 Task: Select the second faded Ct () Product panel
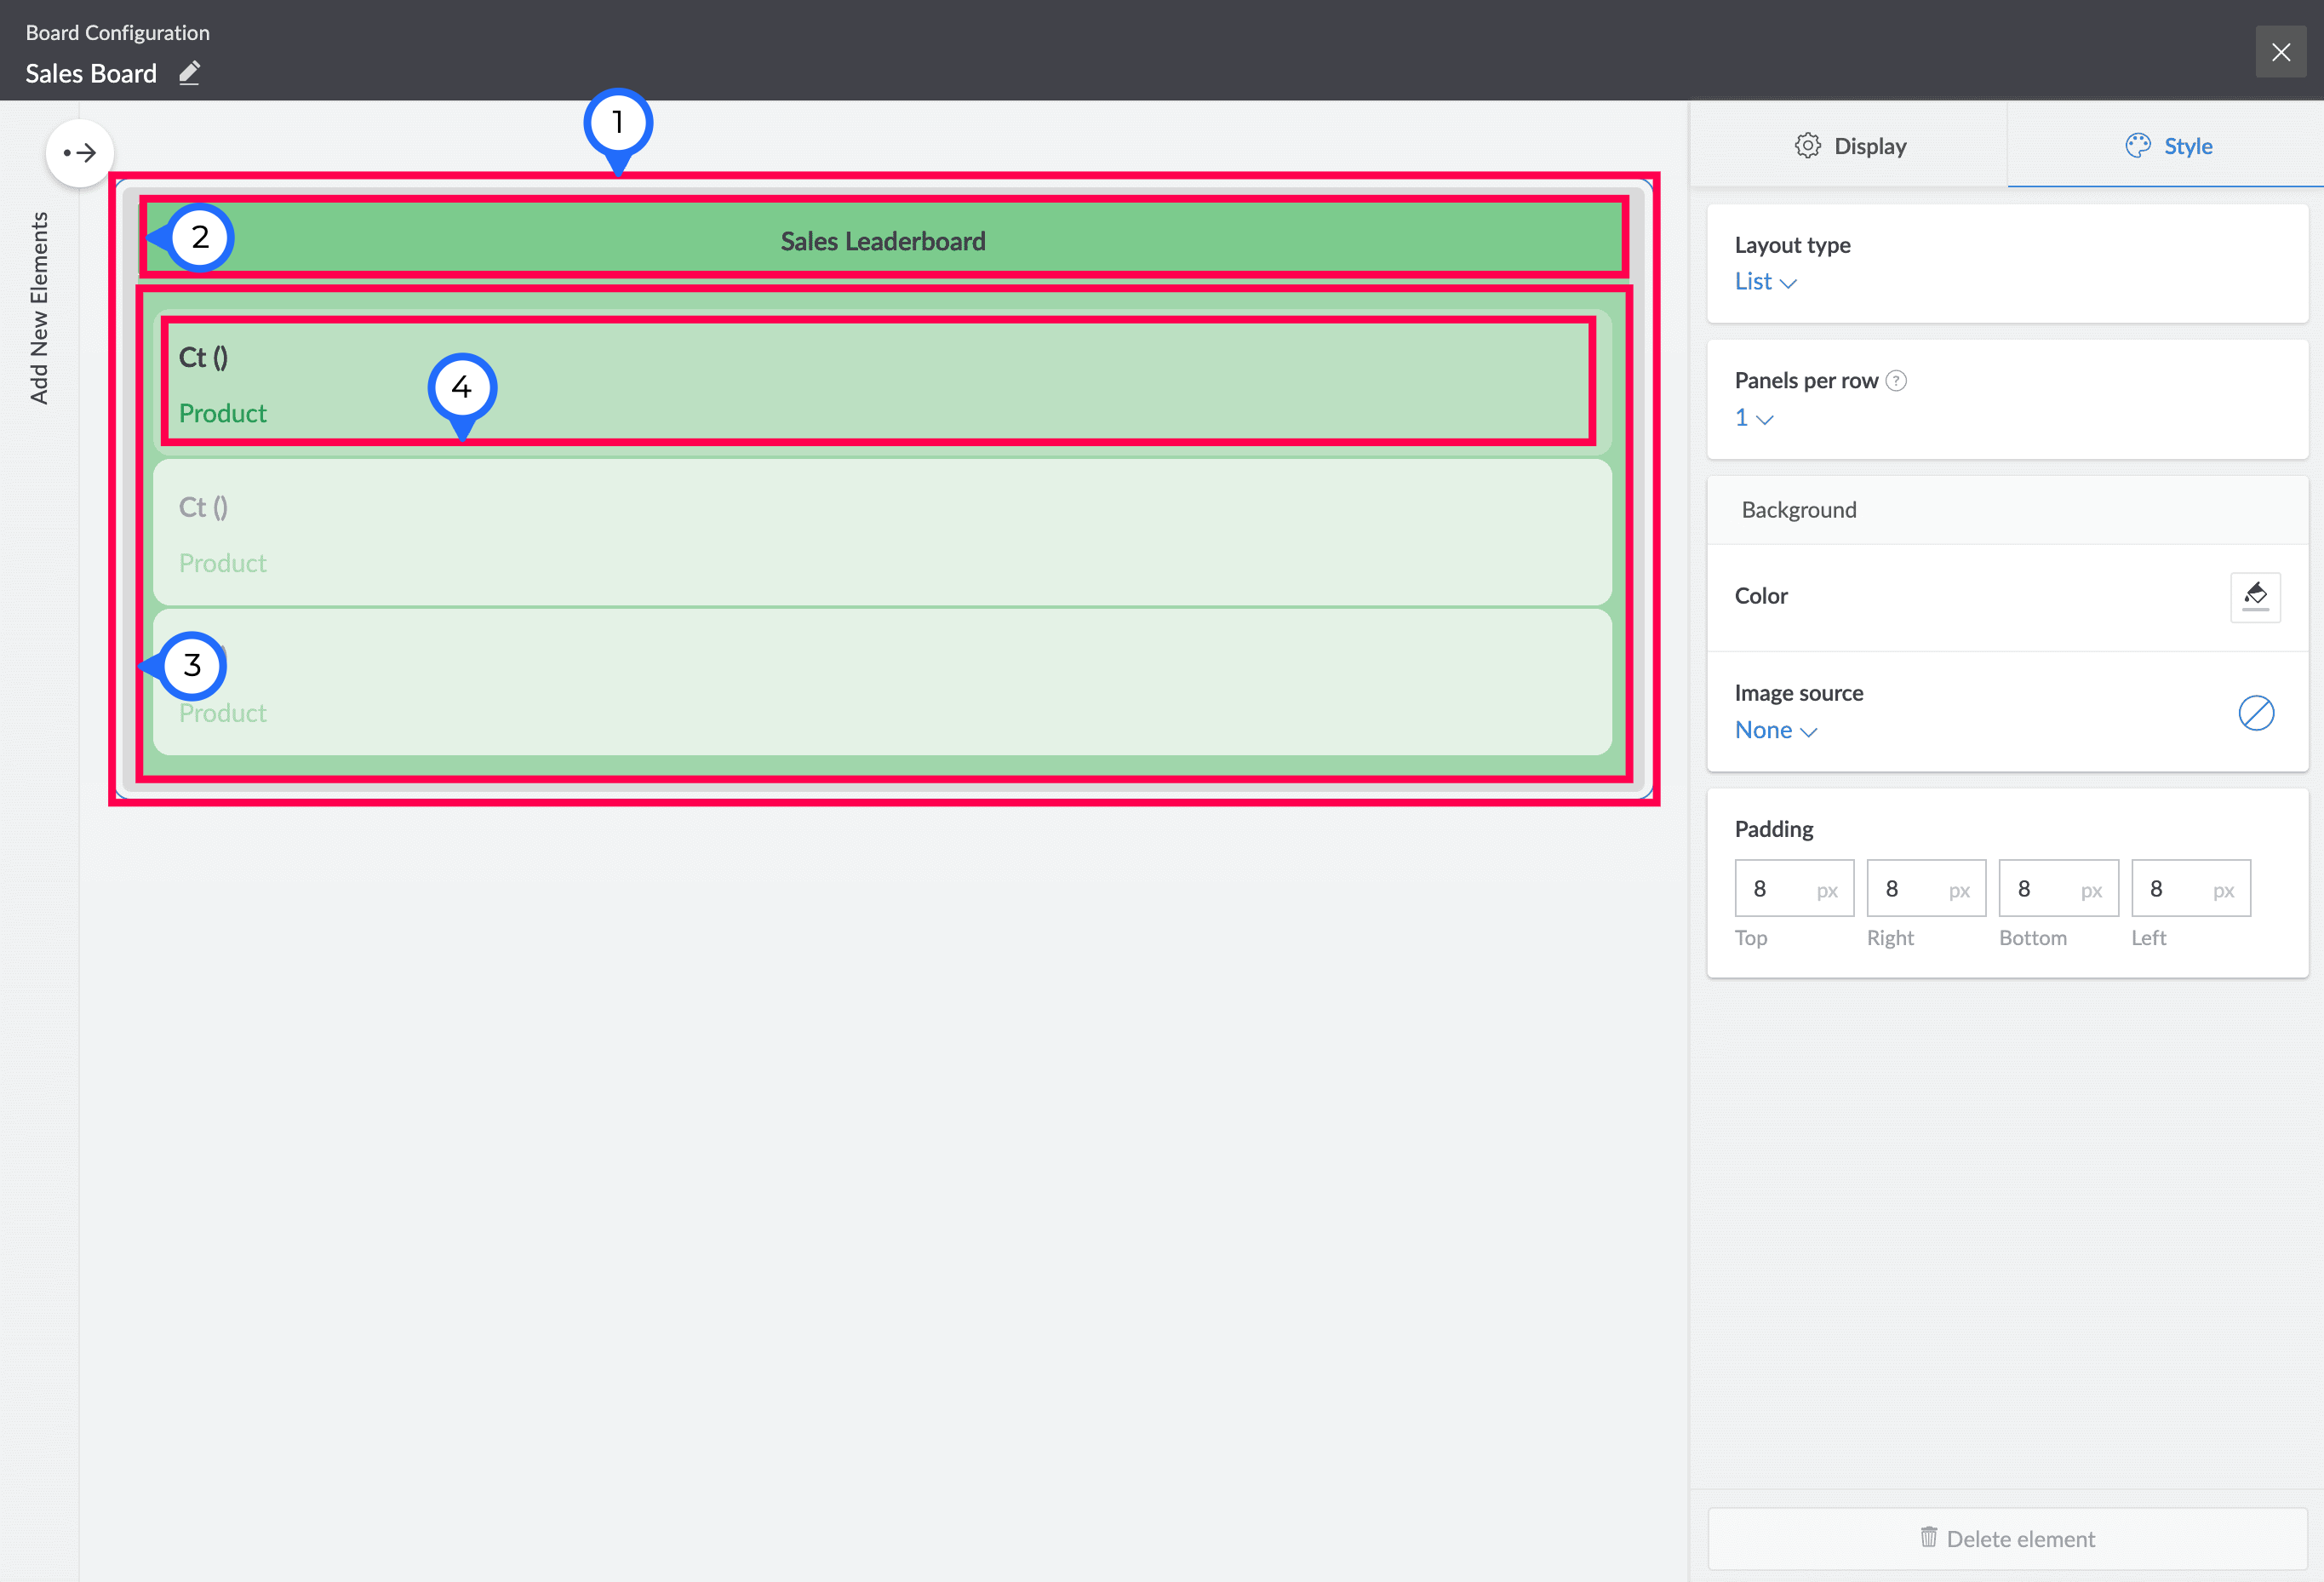coord(880,533)
